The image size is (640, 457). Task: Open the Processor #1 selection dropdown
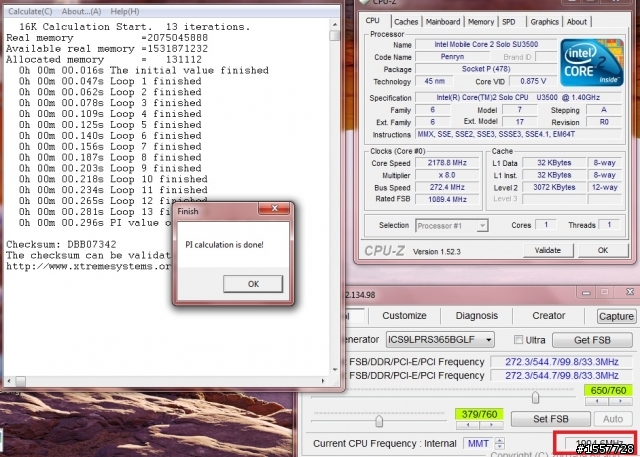tap(451, 225)
